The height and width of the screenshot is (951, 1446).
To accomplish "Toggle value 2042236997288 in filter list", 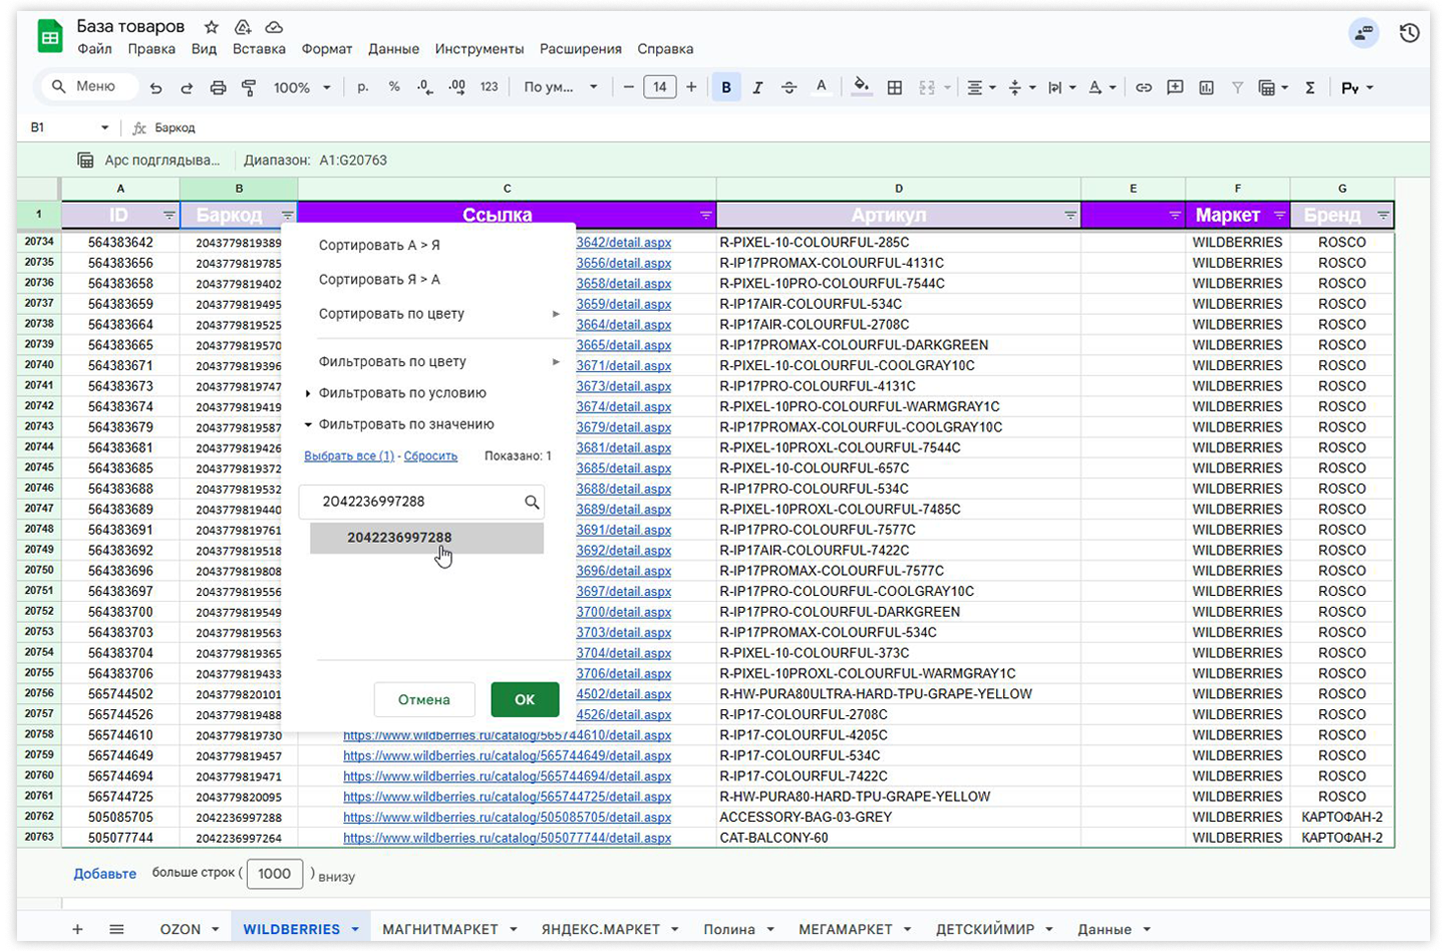I will pyautogui.click(x=400, y=538).
